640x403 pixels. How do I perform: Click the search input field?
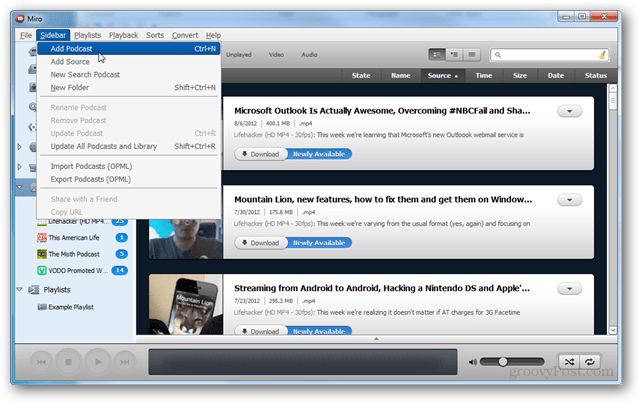(x=549, y=55)
